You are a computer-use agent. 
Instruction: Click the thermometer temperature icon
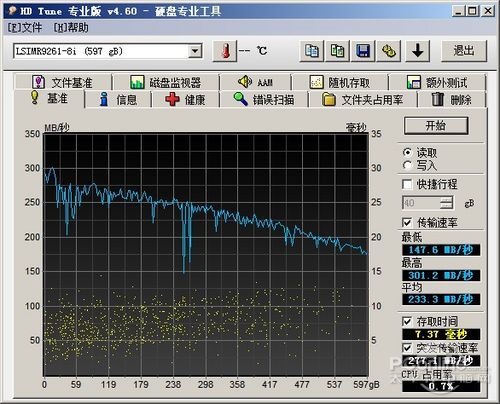(225, 51)
